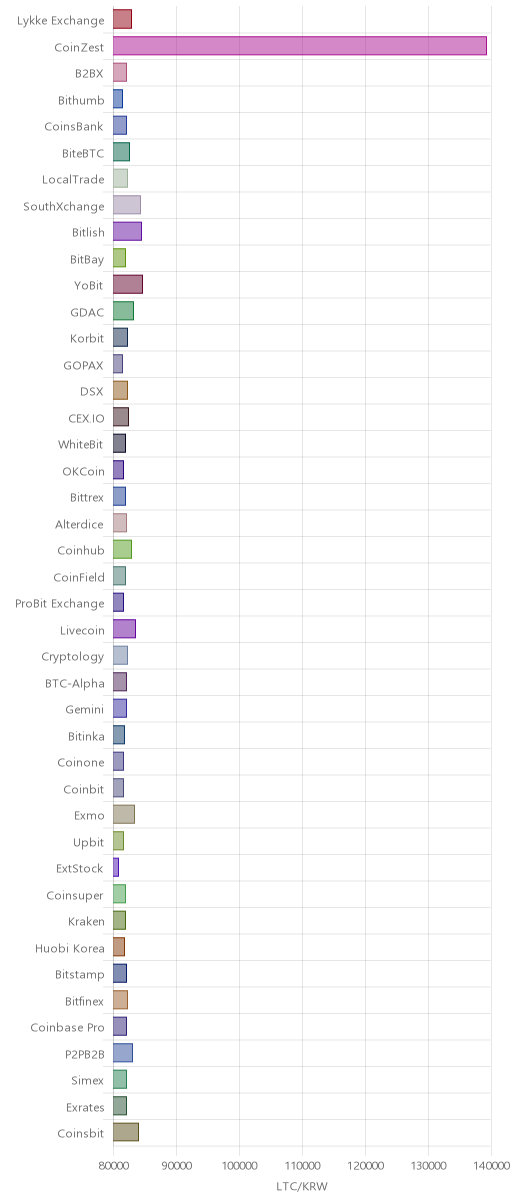Click the CoinZest bar
Image resolution: width=512 pixels, height=1204 pixels.
[300, 46]
